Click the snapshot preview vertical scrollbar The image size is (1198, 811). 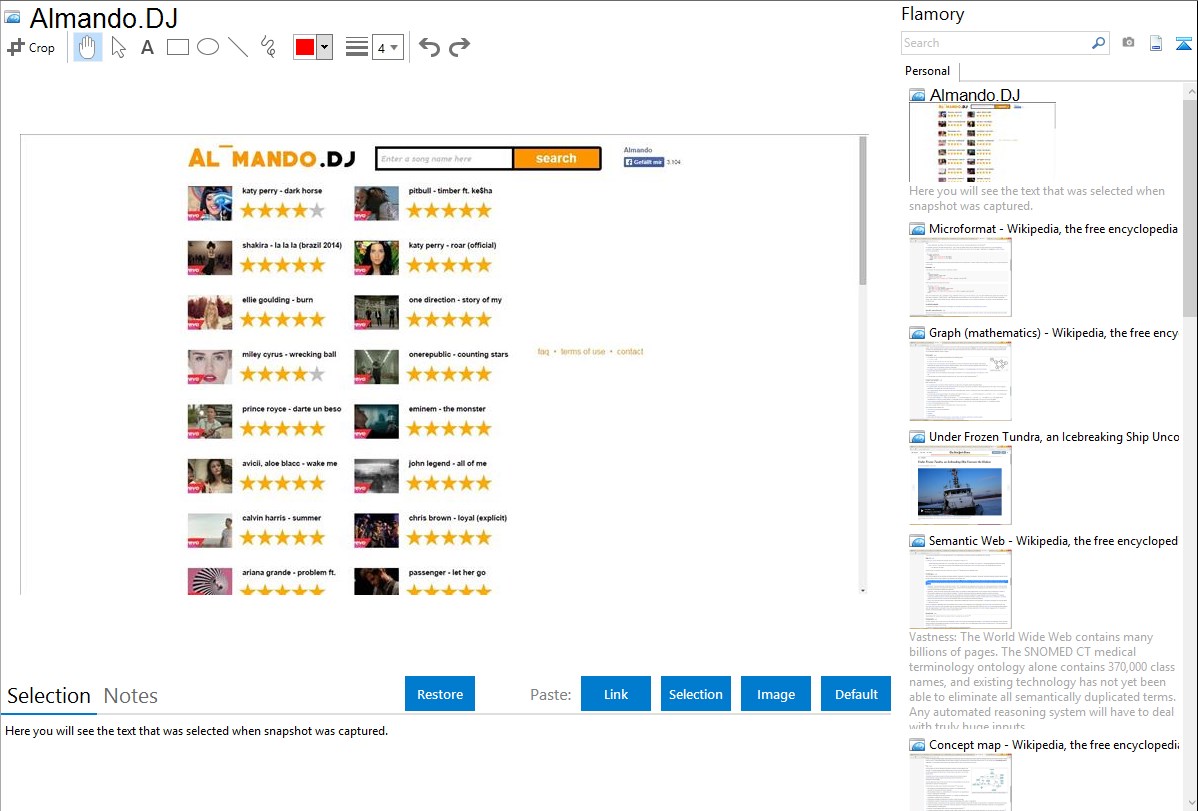[863, 210]
